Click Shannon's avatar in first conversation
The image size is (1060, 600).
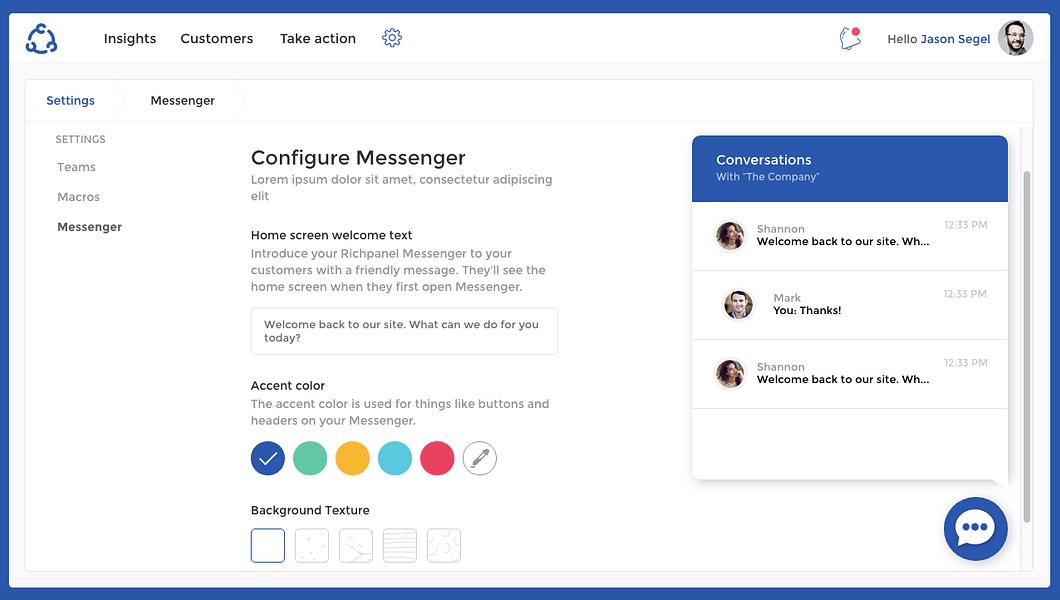click(730, 236)
